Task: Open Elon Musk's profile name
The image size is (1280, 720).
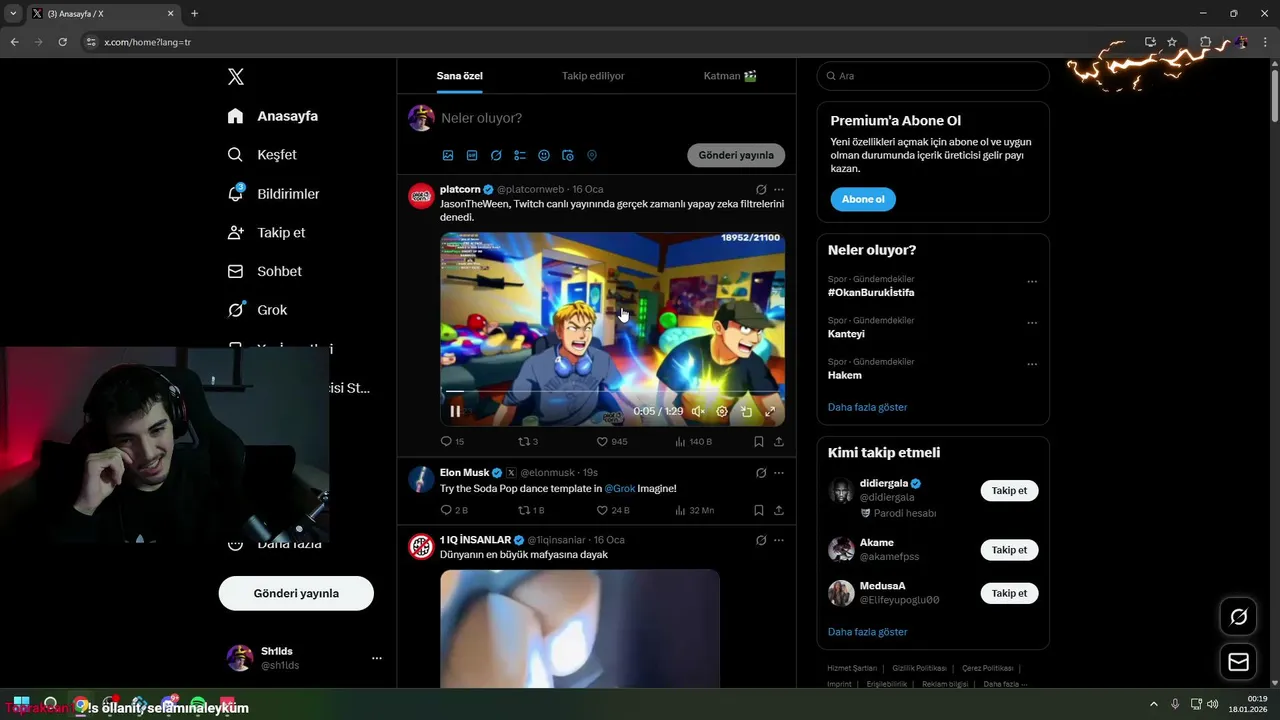Action: 464,473
